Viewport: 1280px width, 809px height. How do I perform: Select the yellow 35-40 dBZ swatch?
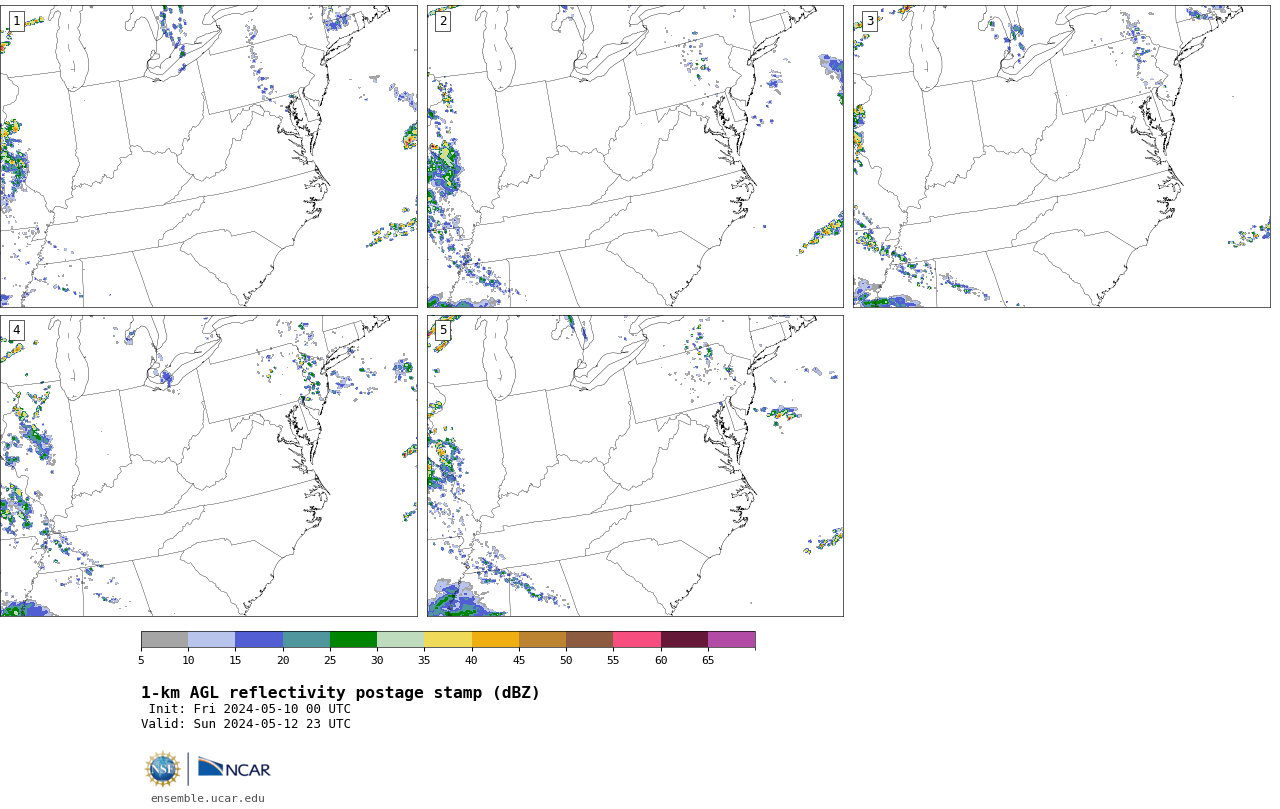tap(448, 640)
